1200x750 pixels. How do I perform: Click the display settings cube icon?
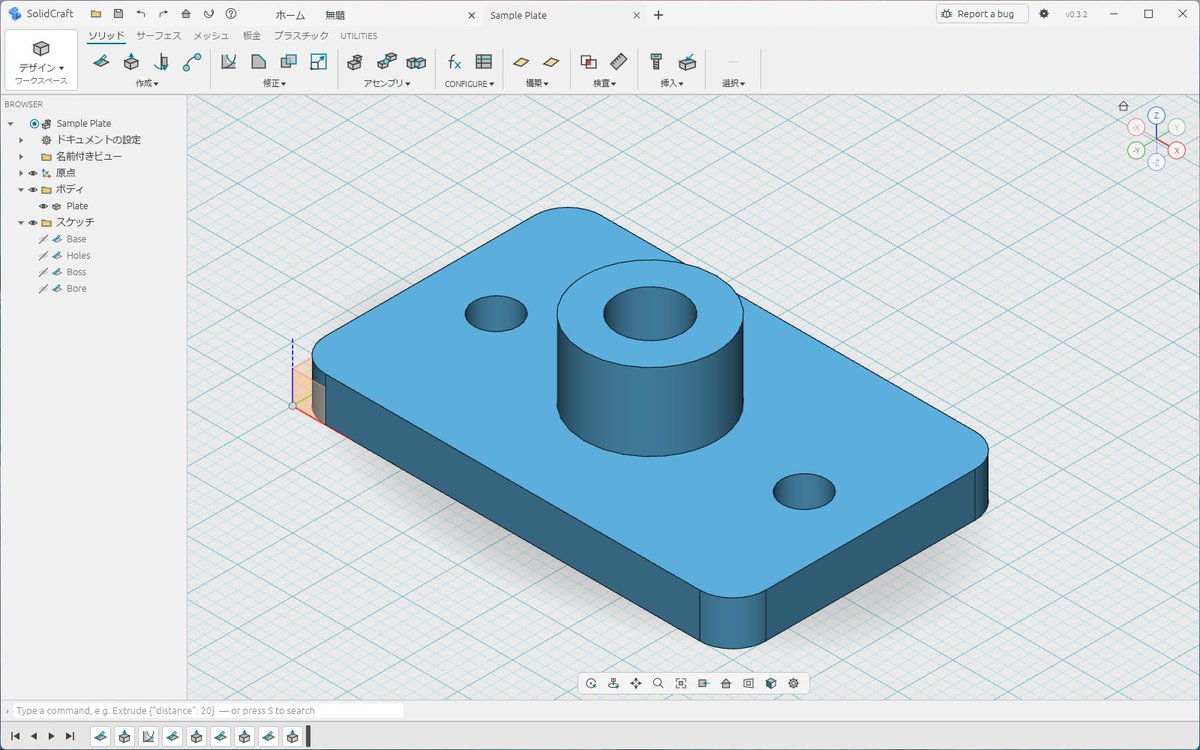(x=771, y=684)
